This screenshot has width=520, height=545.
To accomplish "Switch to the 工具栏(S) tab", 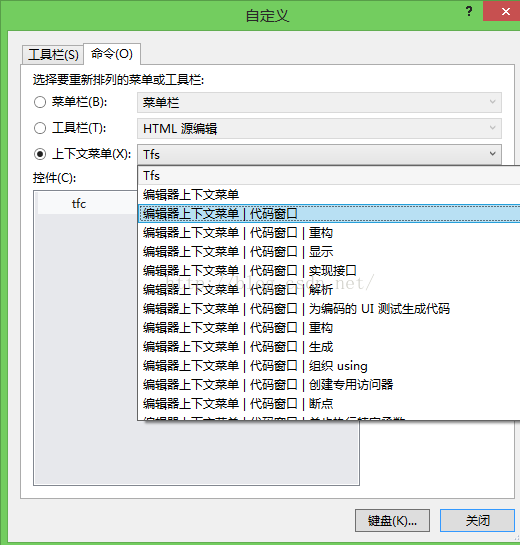I will (x=52, y=55).
